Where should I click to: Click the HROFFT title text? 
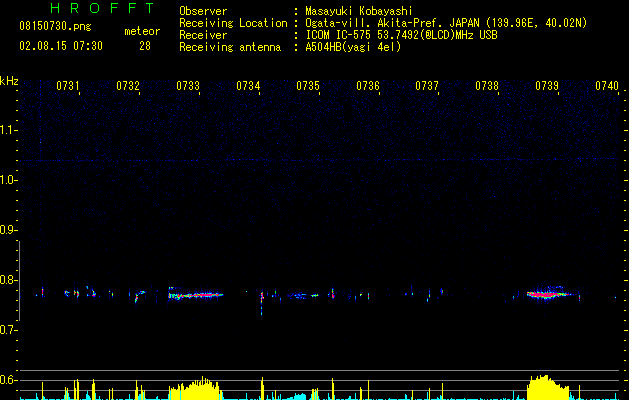click(102, 8)
